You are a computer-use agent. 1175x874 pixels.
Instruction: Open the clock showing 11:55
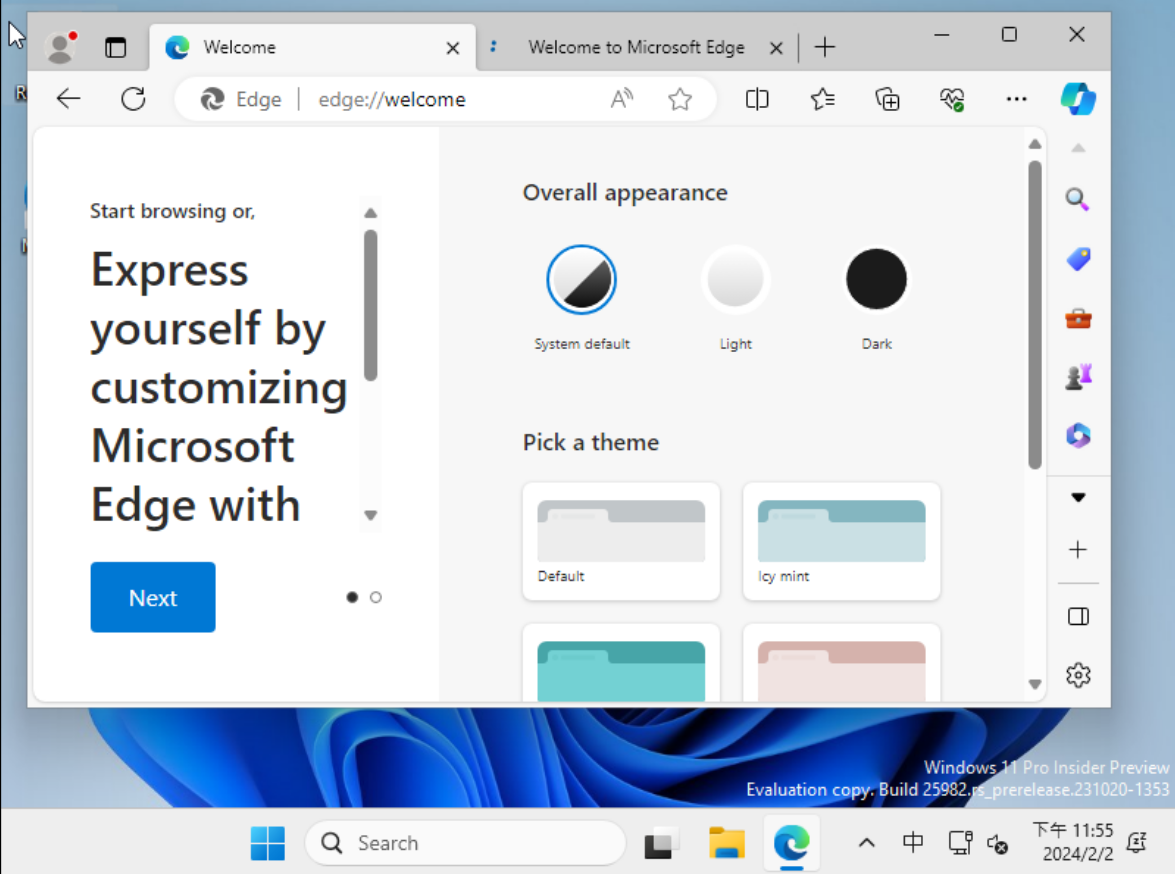pyautogui.click(x=1073, y=842)
